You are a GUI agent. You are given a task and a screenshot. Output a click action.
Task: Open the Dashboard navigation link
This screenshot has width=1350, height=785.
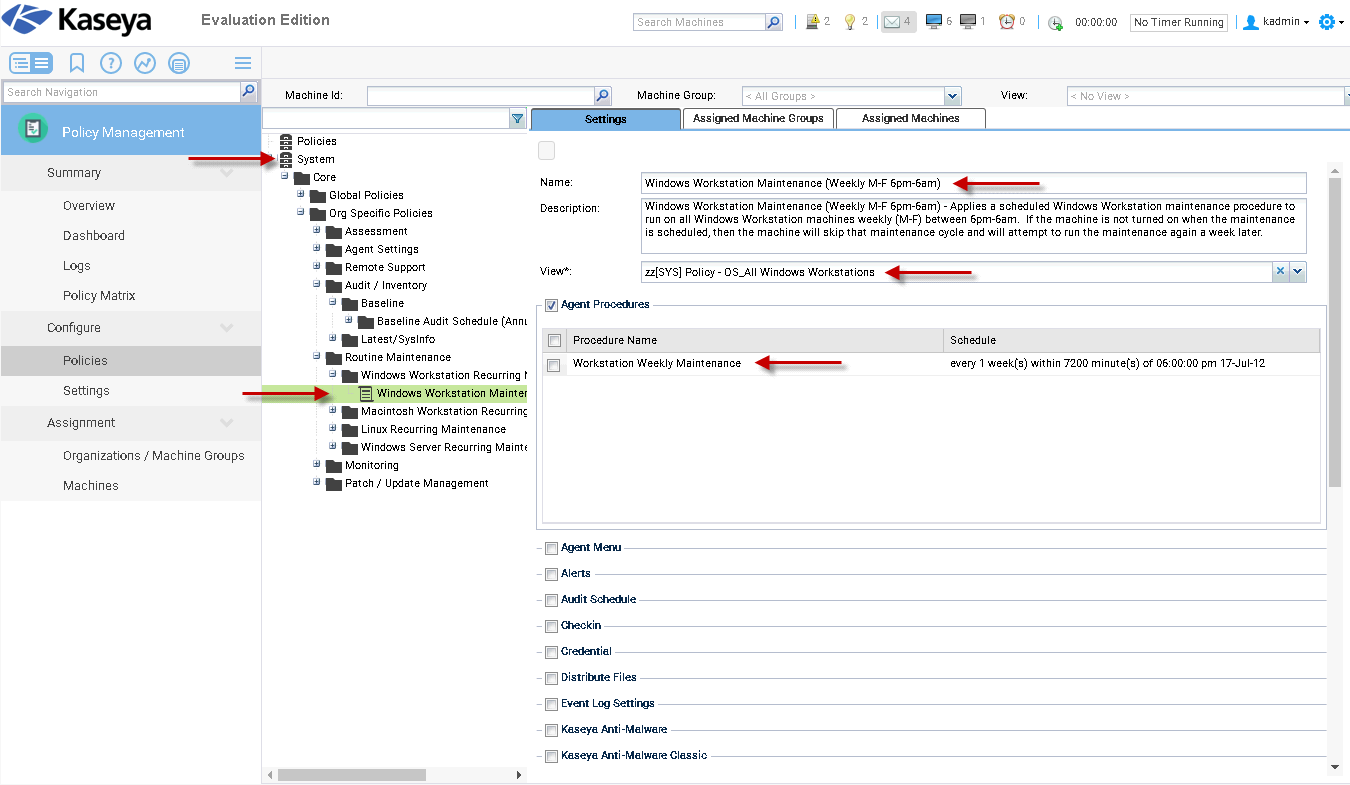pyautogui.click(x=94, y=236)
